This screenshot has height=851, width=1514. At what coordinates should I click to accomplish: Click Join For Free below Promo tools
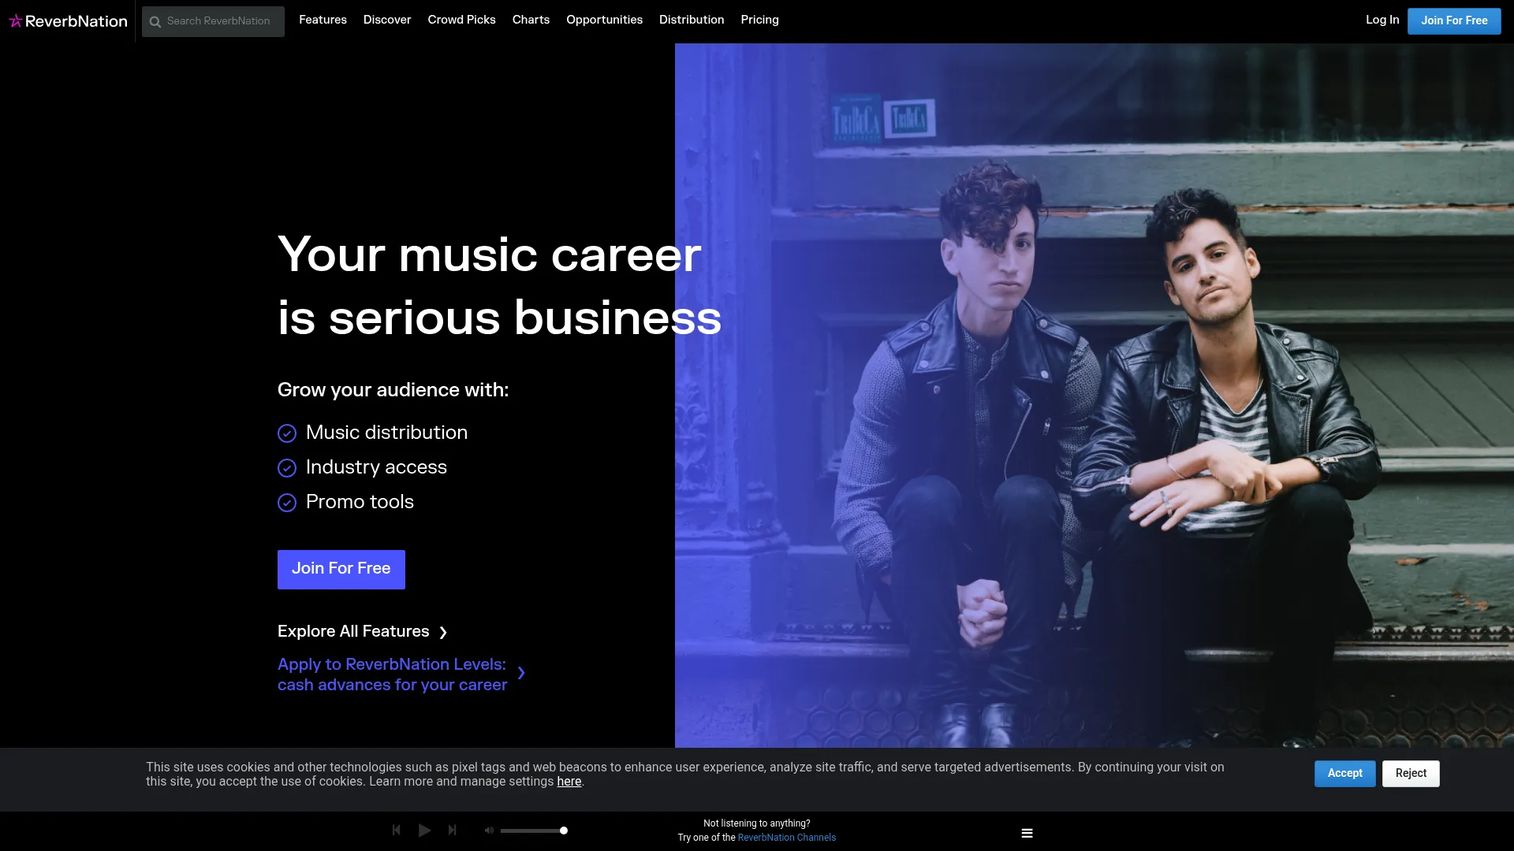click(x=341, y=569)
